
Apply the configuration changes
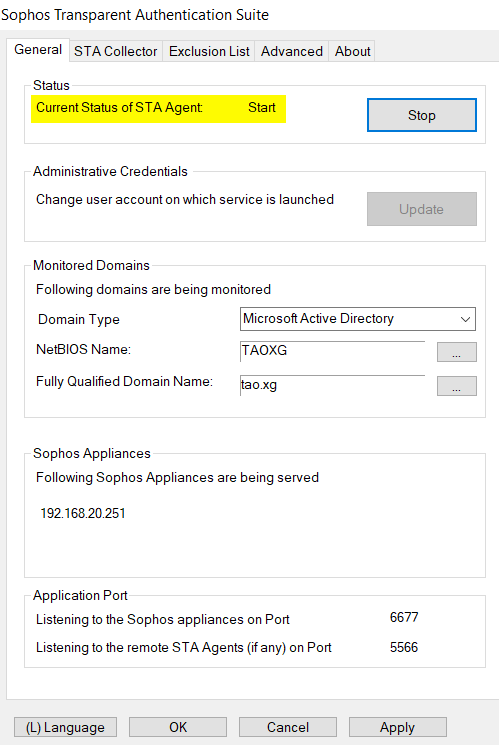[x=397, y=727]
